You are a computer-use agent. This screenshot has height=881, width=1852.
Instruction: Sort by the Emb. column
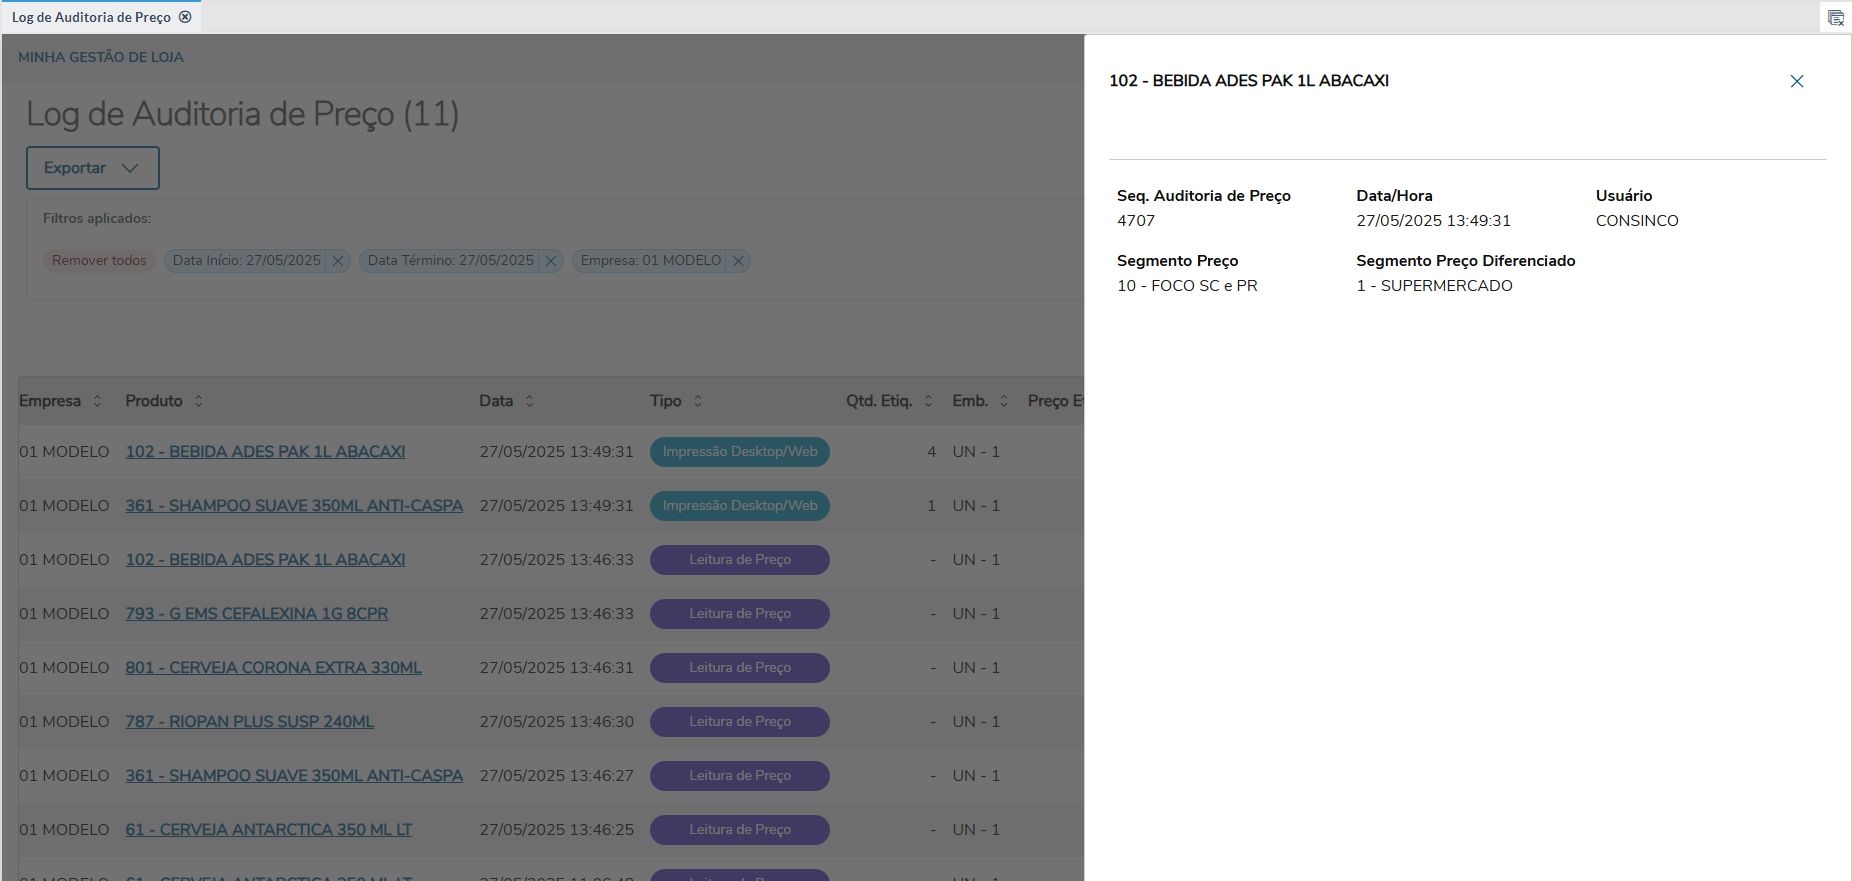click(x=1004, y=401)
